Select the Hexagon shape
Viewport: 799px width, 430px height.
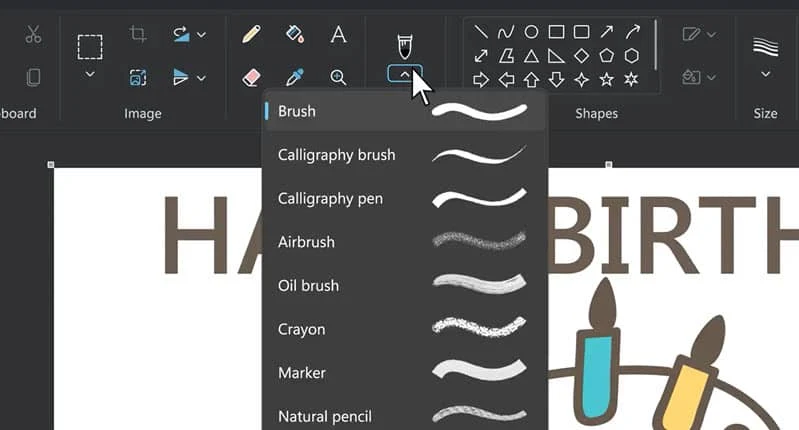click(631, 56)
